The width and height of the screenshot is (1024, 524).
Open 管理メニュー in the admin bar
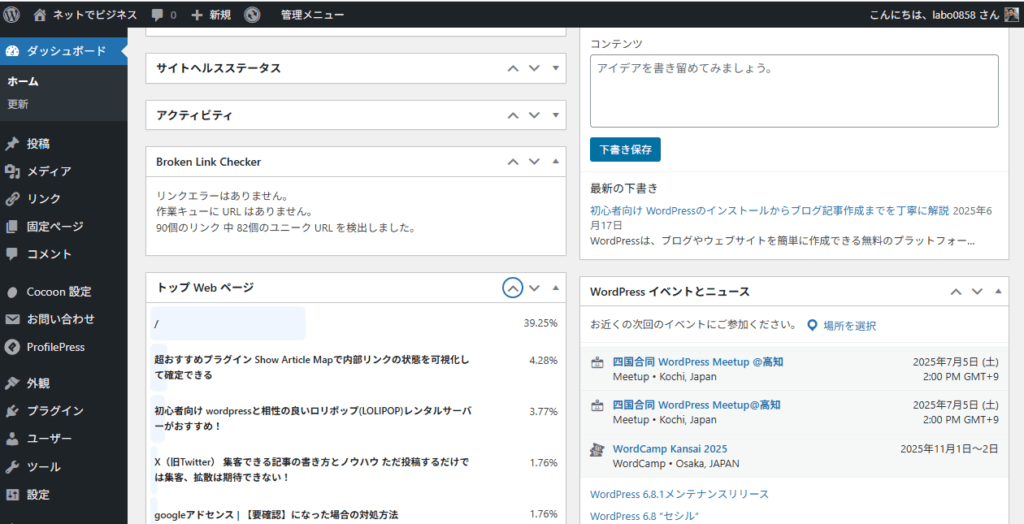click(x=312, y=14)
